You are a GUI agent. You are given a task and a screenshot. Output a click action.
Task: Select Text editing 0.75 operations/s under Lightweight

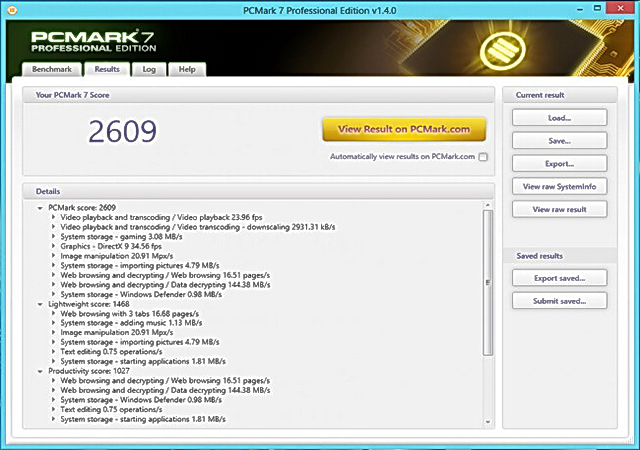111,352
